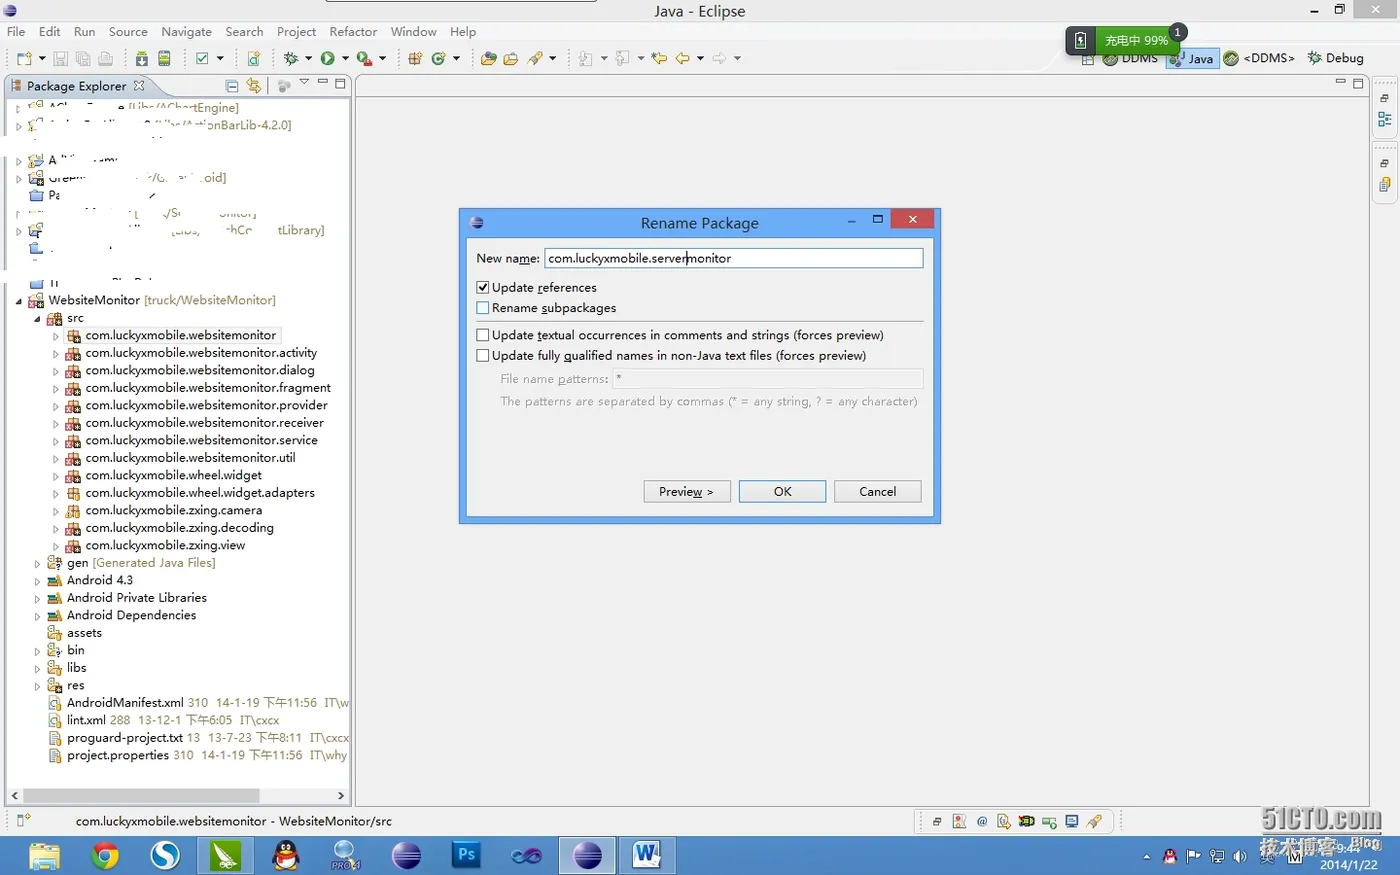Open the Navigate menu

click(186, 32)
